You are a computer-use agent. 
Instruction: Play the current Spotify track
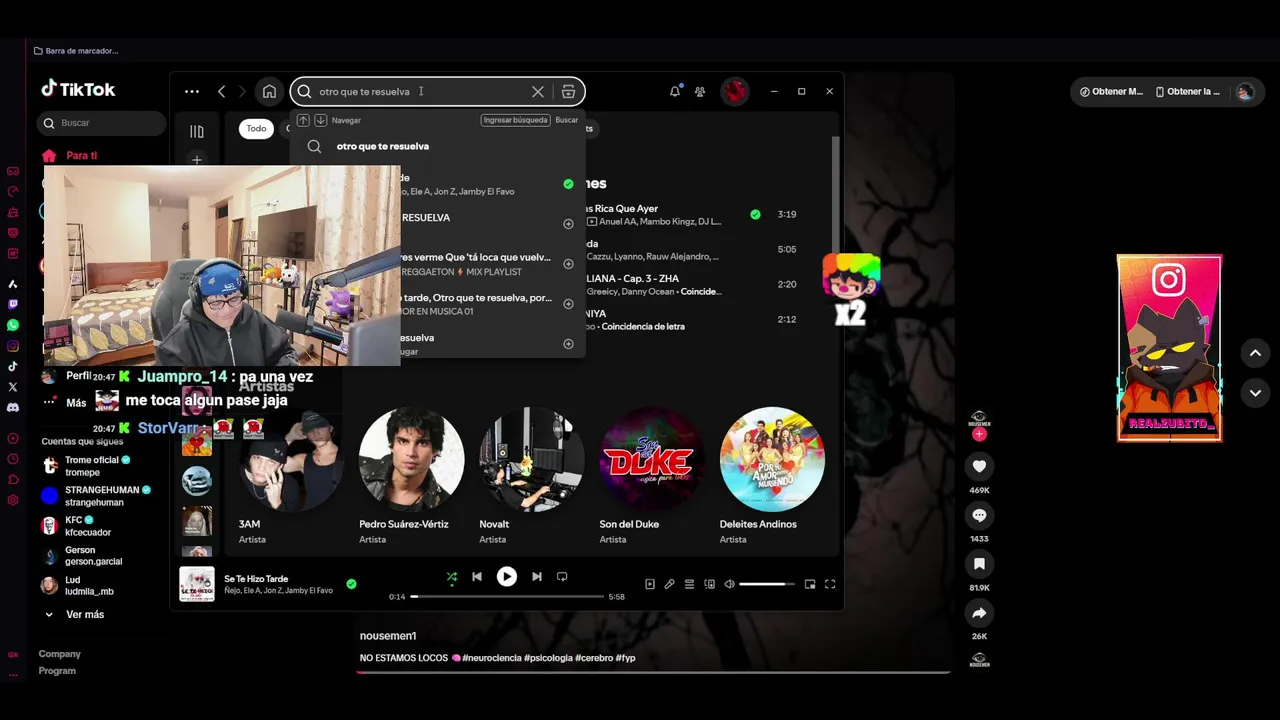(x=507, y=577)
